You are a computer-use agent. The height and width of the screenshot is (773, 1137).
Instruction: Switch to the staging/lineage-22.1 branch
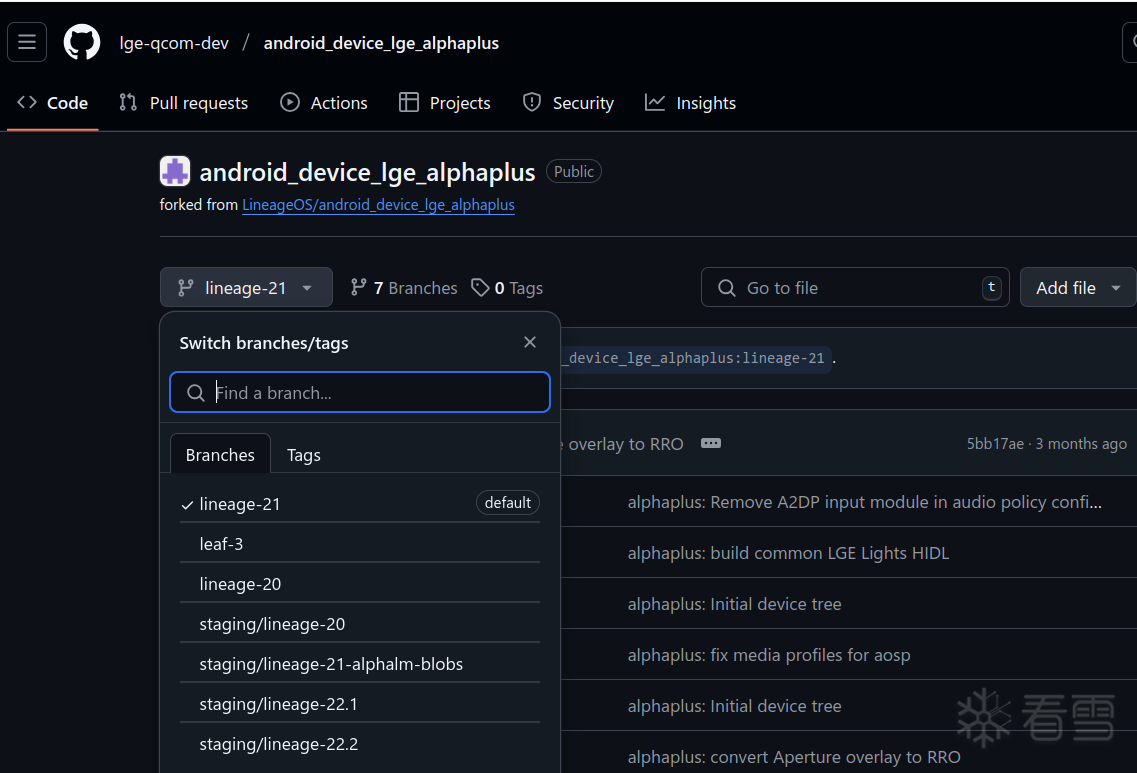[x=279, y=704]
